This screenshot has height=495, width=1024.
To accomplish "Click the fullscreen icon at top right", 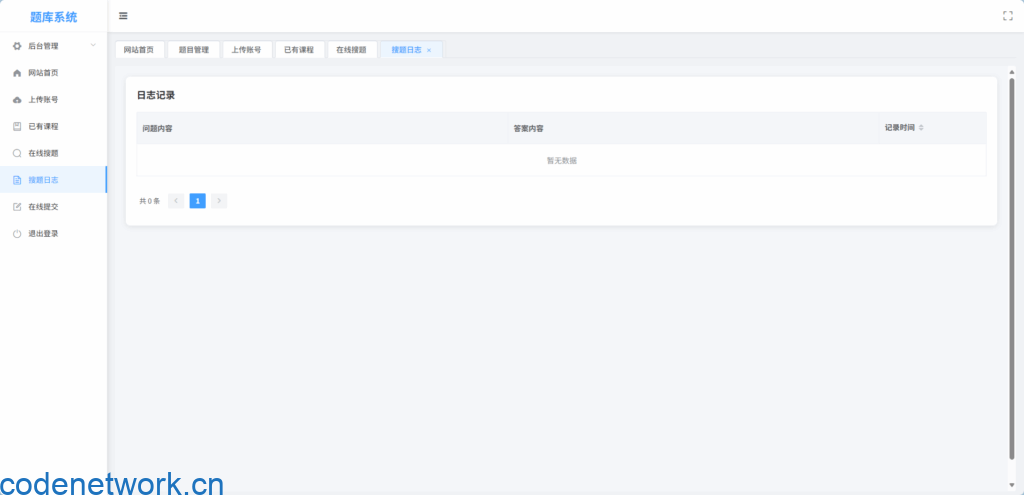I will (1007, 16).
